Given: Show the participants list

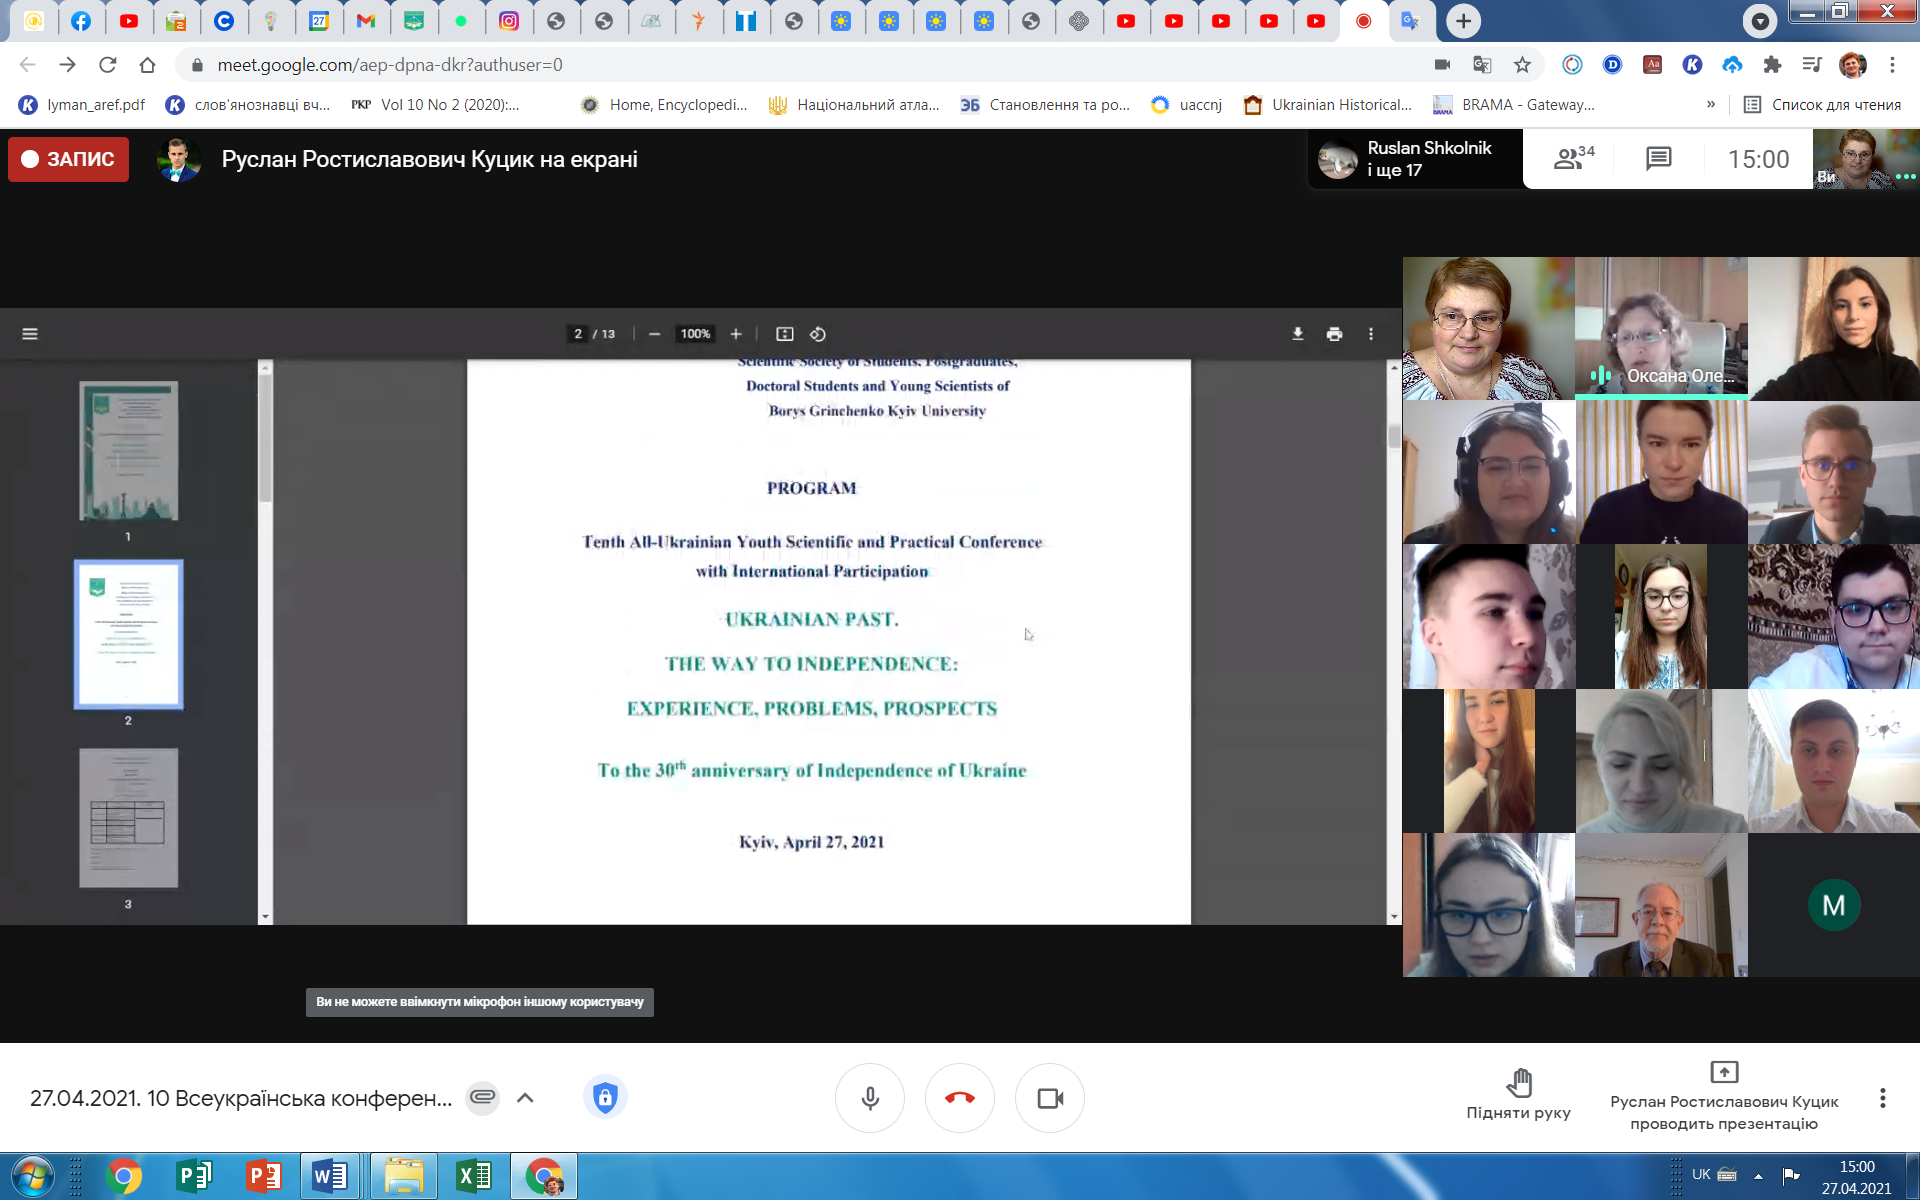Looking at the screenshot, I should tap(1573, 159).
